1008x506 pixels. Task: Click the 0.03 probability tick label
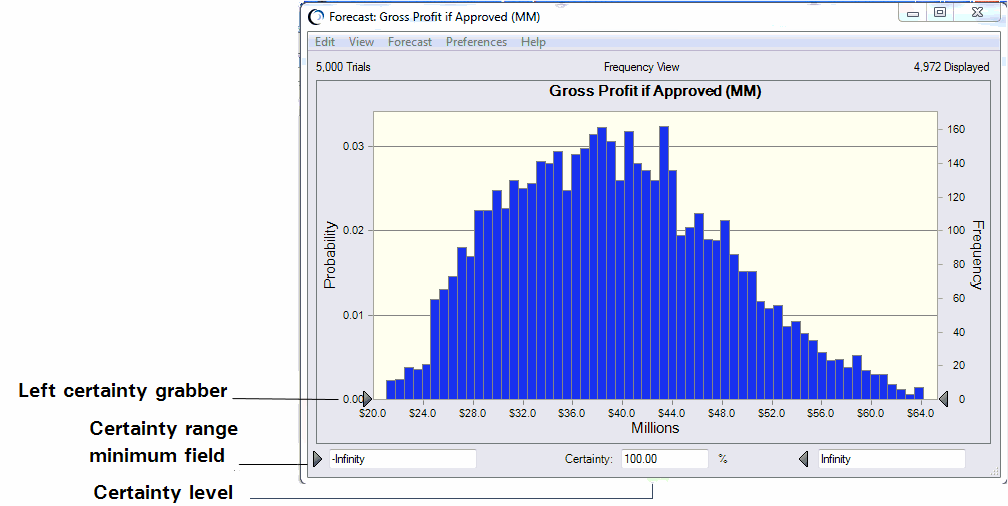click(x=354, y=147)
